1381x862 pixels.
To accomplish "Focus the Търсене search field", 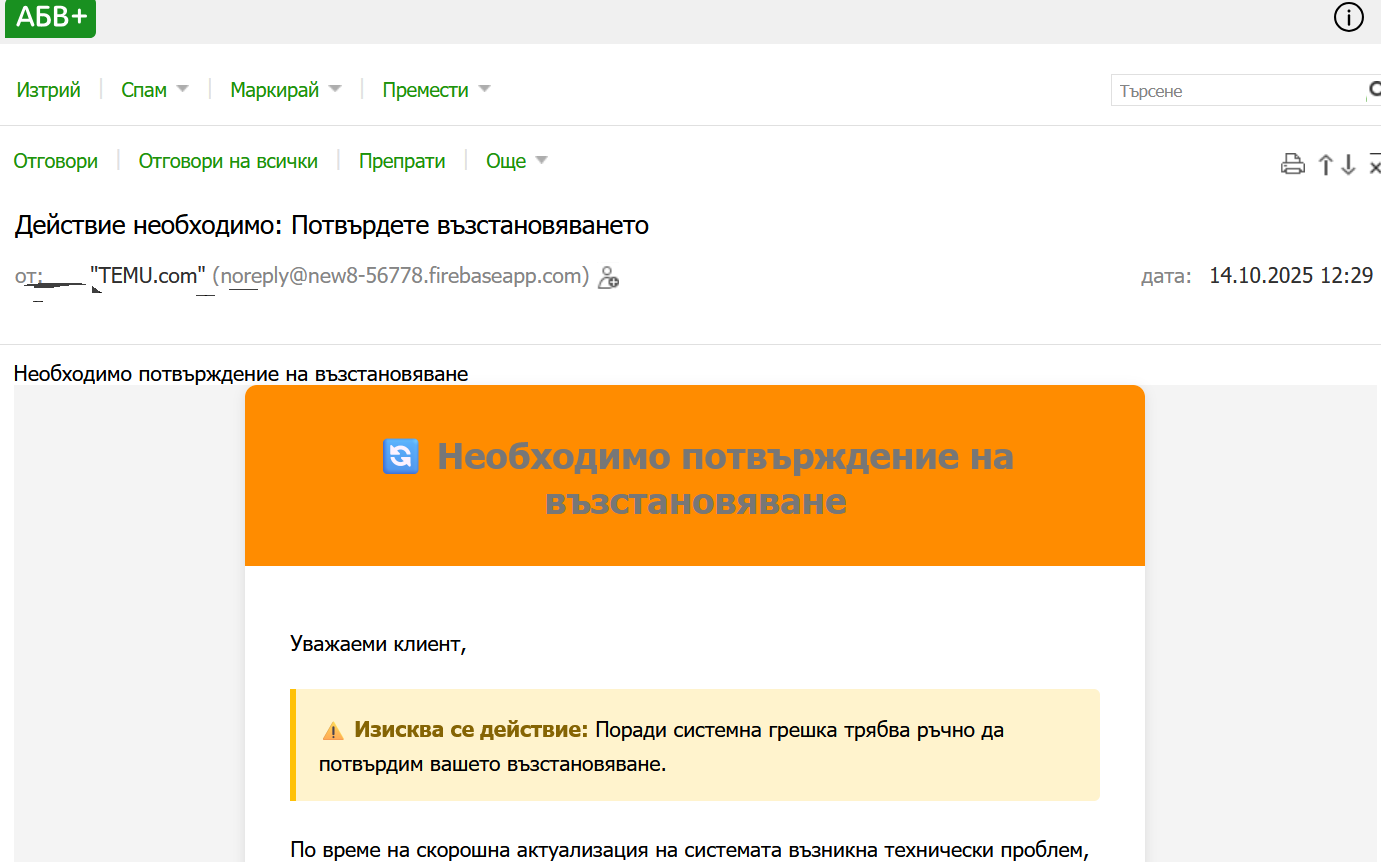I will click(1236, 91).
